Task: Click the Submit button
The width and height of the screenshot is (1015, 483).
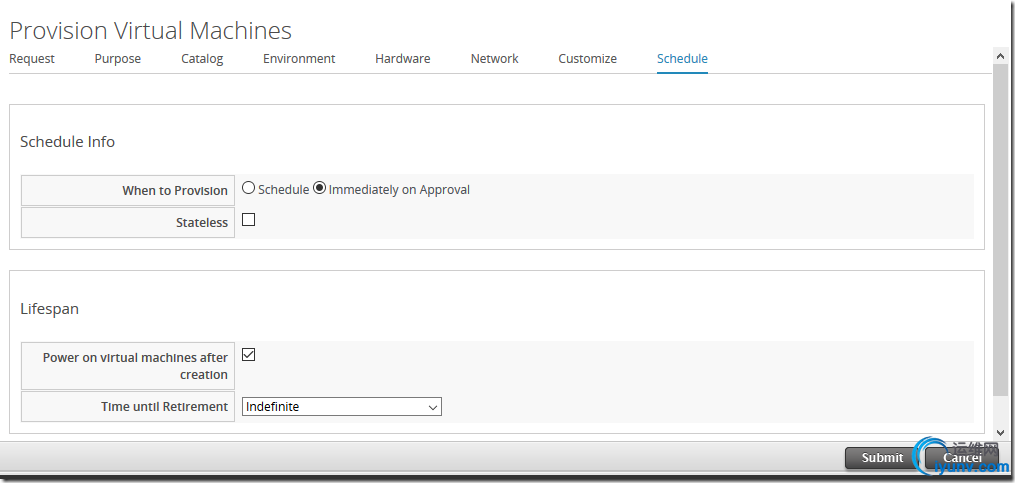Action: 882,458
